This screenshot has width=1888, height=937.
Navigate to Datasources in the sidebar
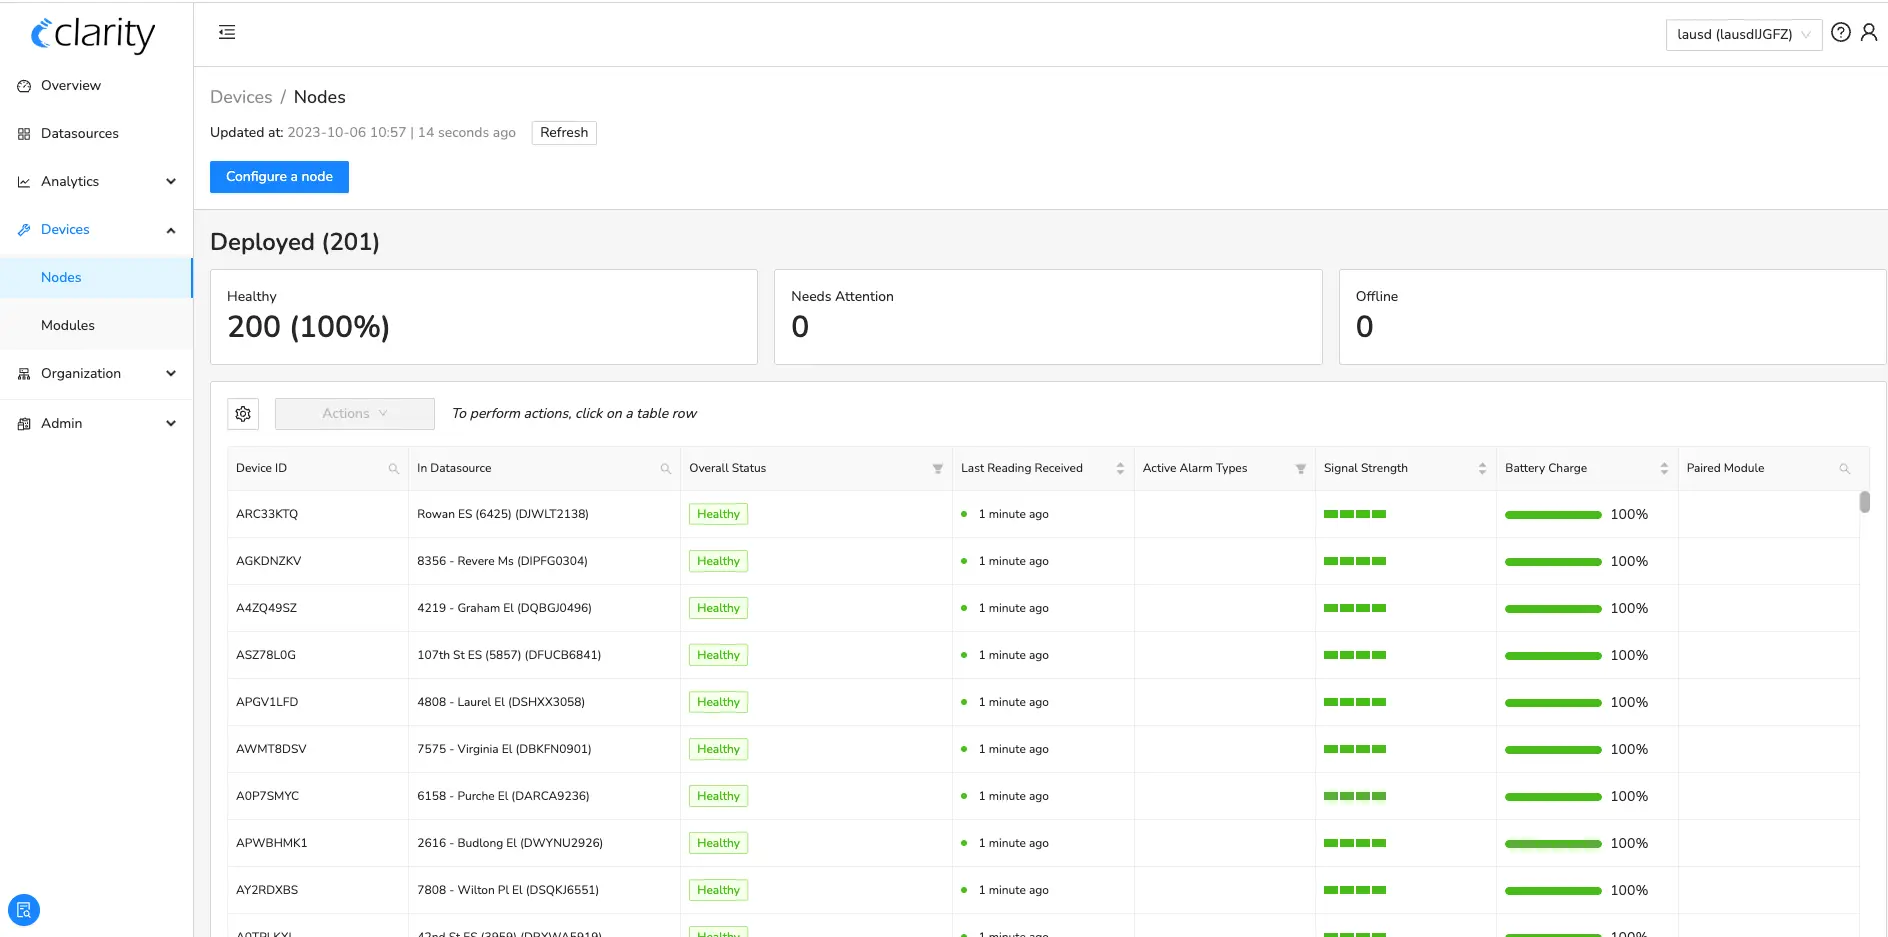pos(80,133)
